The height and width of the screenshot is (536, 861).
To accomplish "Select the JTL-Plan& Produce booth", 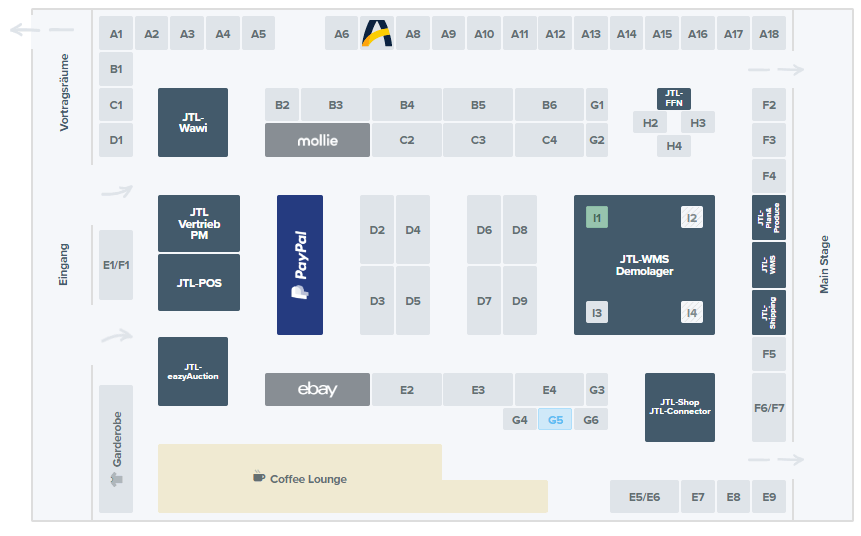I will coord(769,217).
